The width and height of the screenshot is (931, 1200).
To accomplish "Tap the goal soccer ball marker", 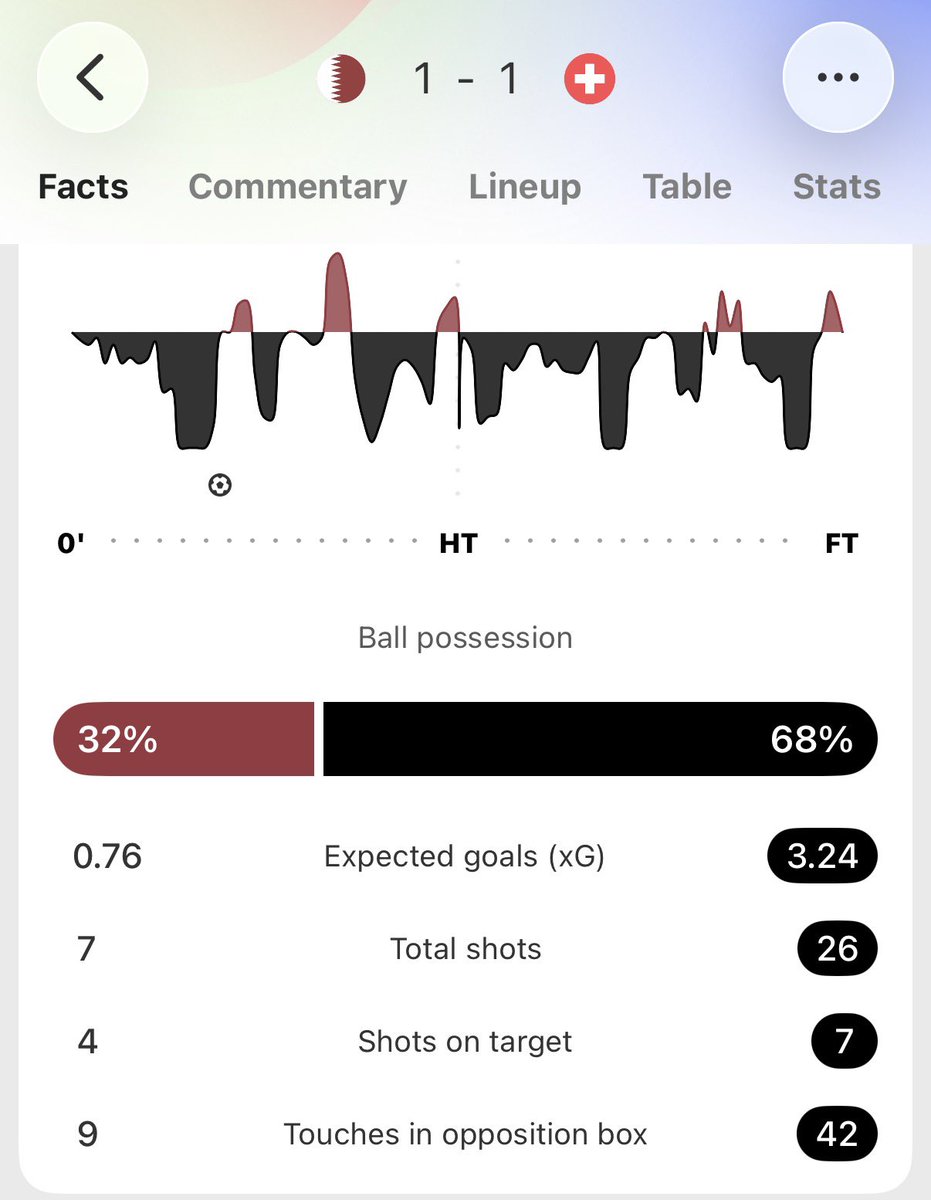I will [220, 485].
